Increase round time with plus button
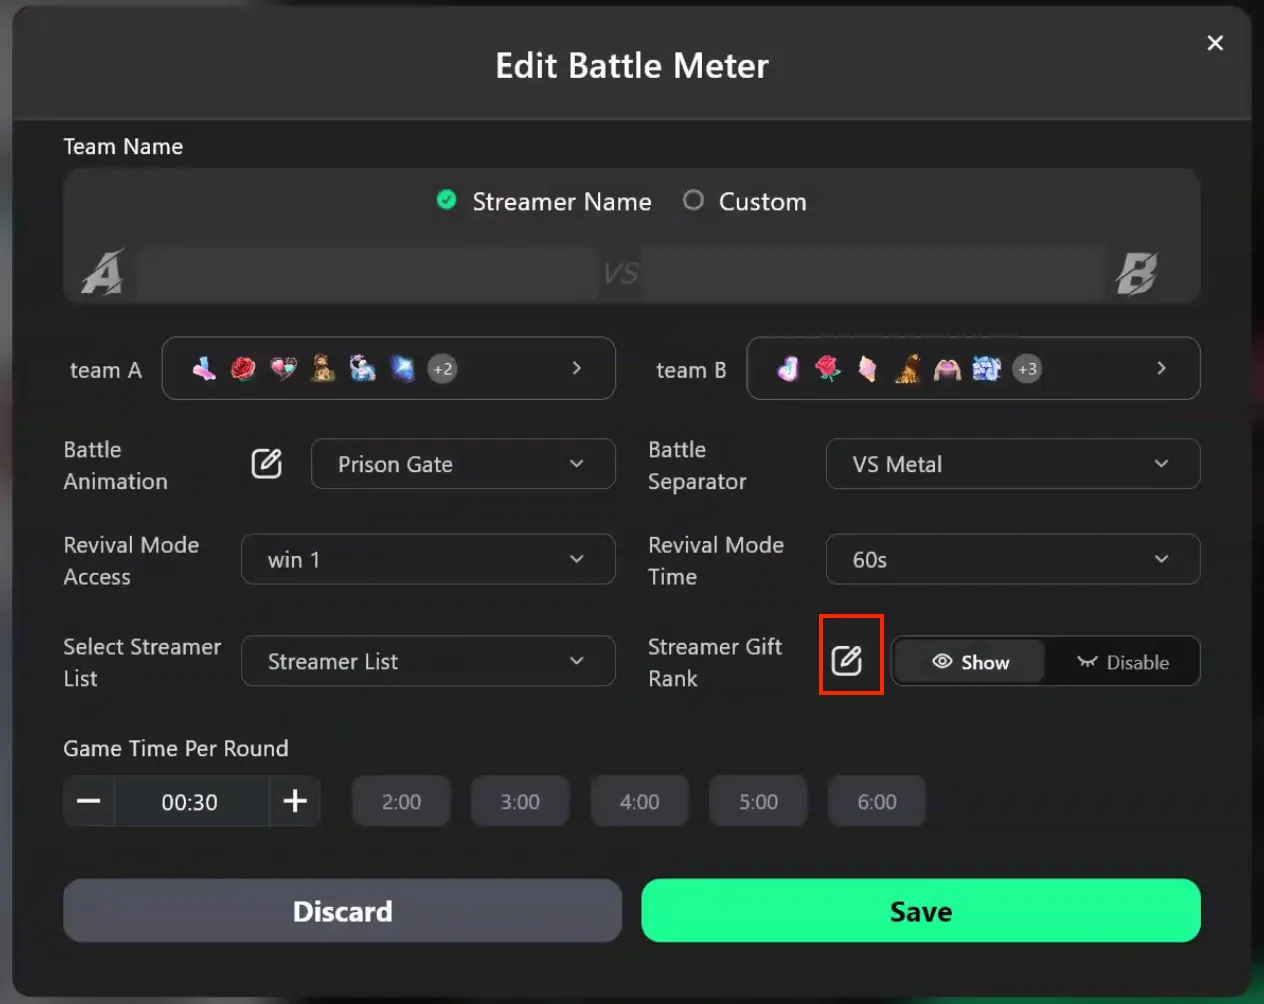Image resolution: width=1264 pixels, height=1004 pixels. click(x=294, y=801)
